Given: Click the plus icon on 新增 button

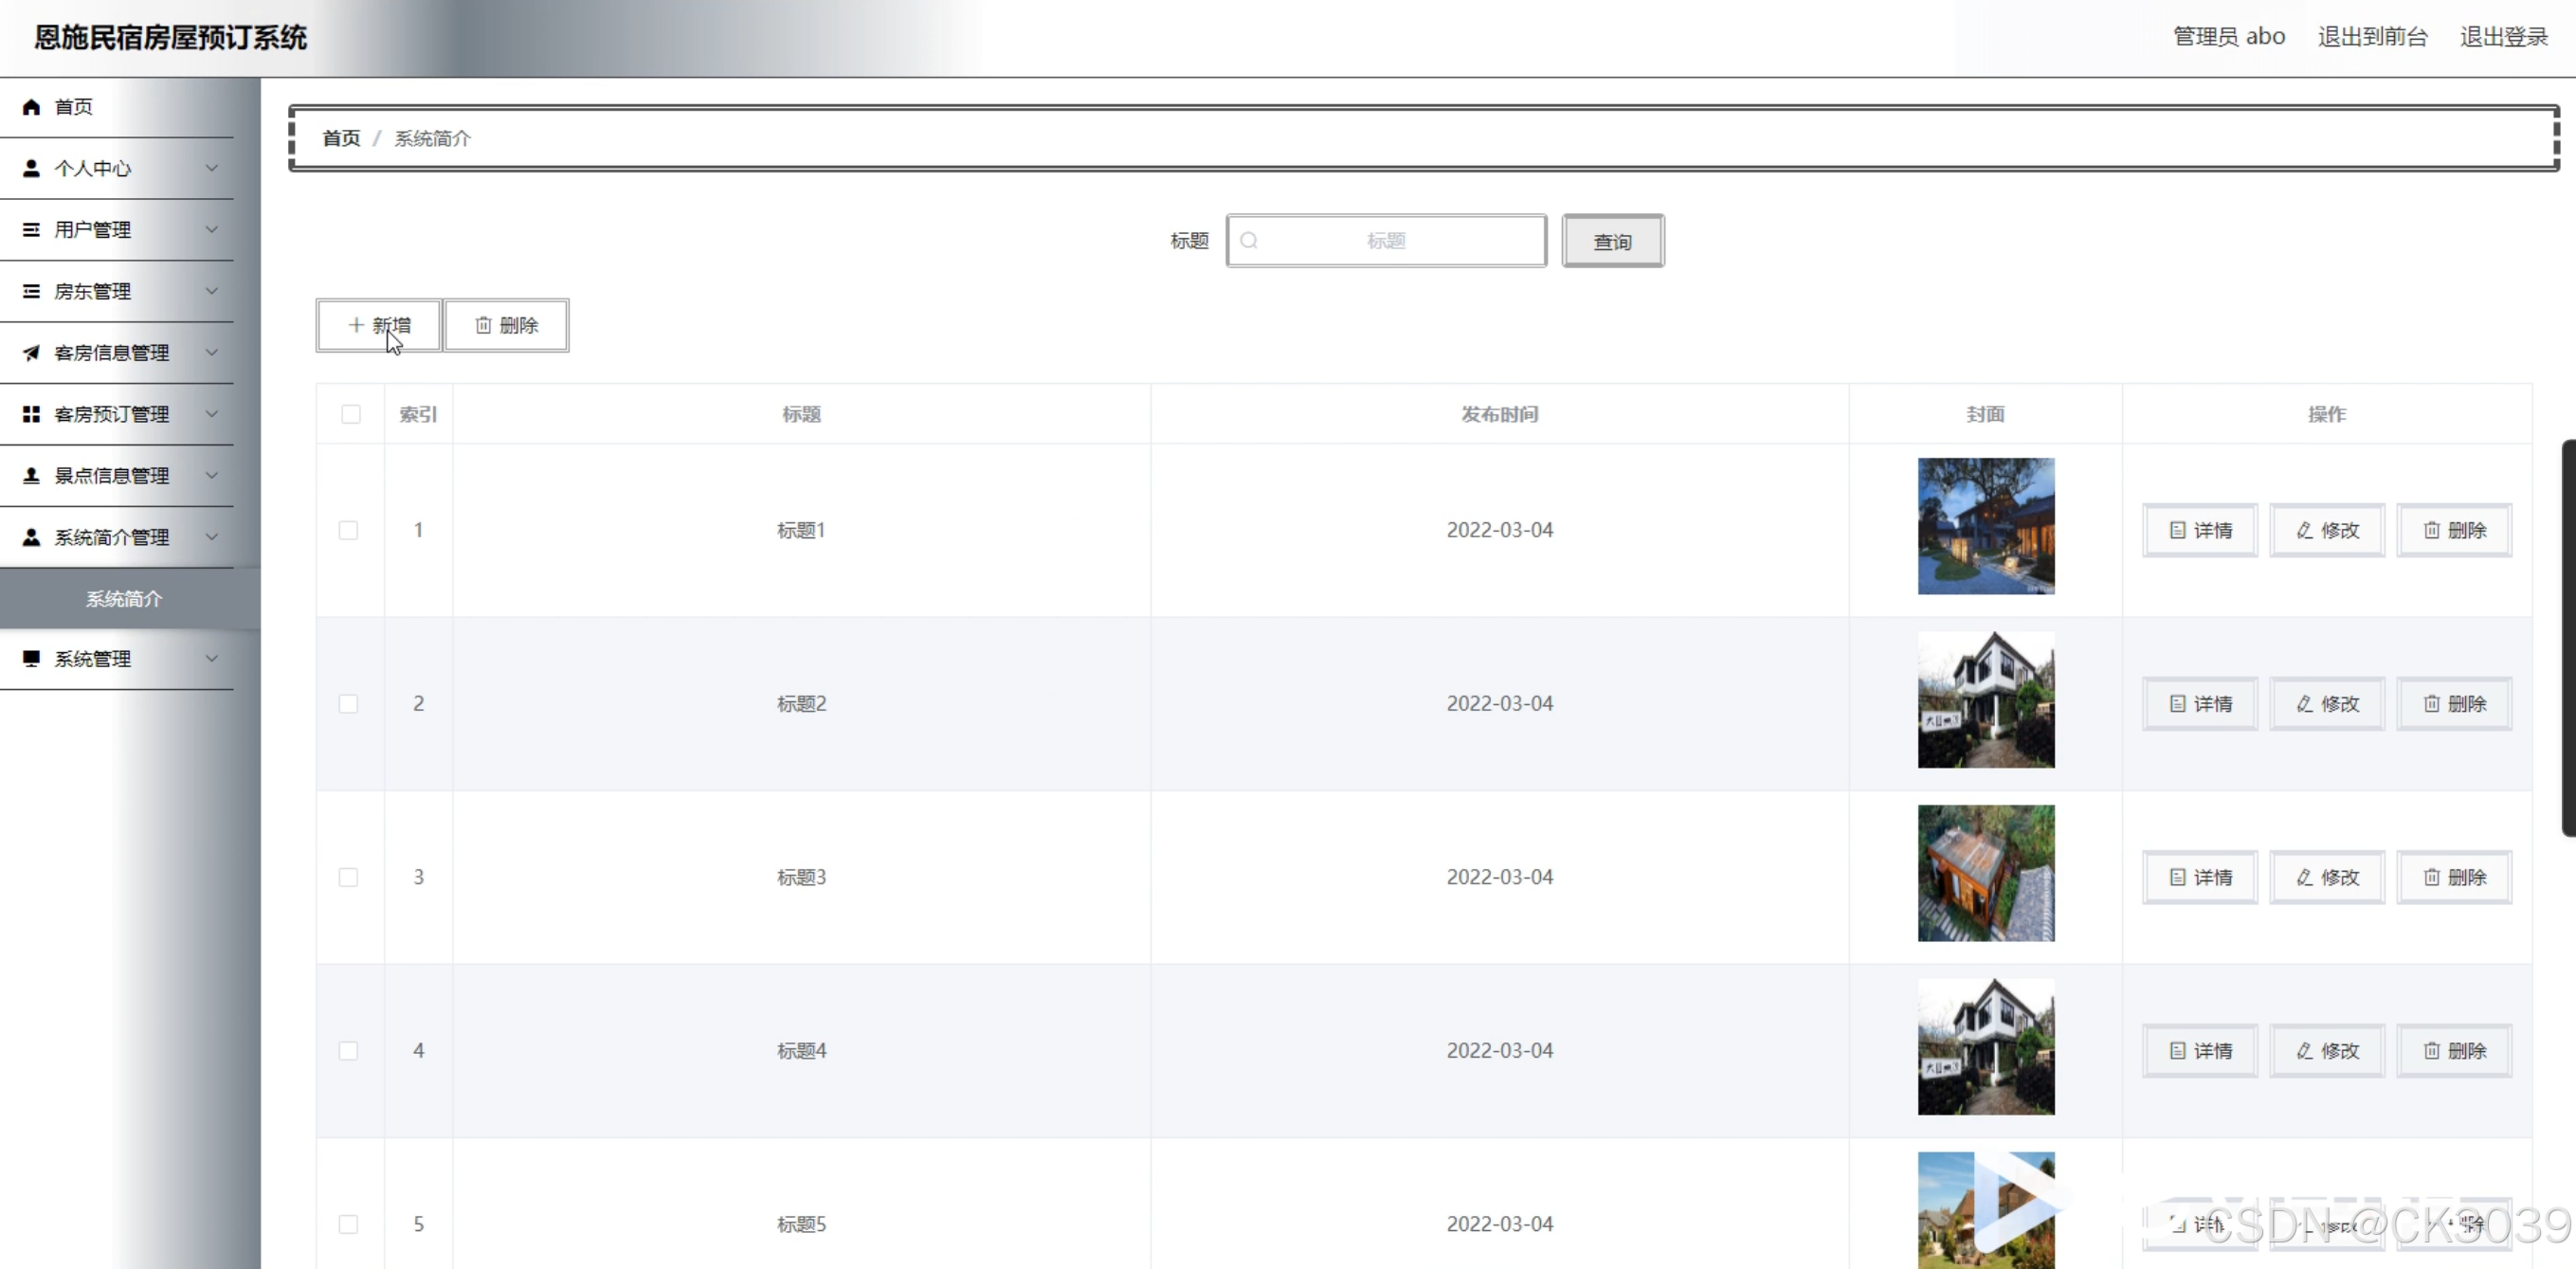Looking at the screenshot, I should 355,325.
